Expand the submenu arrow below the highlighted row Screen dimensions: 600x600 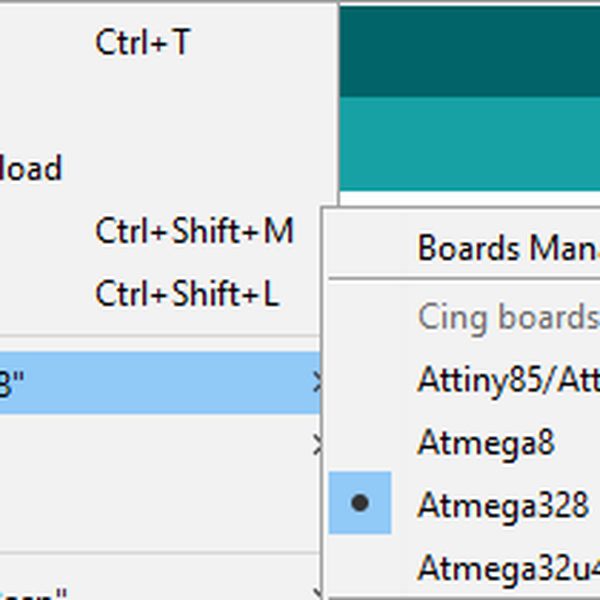click(317, 444)
